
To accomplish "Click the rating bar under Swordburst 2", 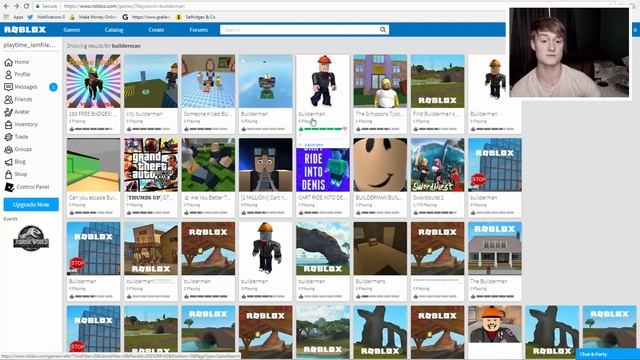I will [438, 213].
